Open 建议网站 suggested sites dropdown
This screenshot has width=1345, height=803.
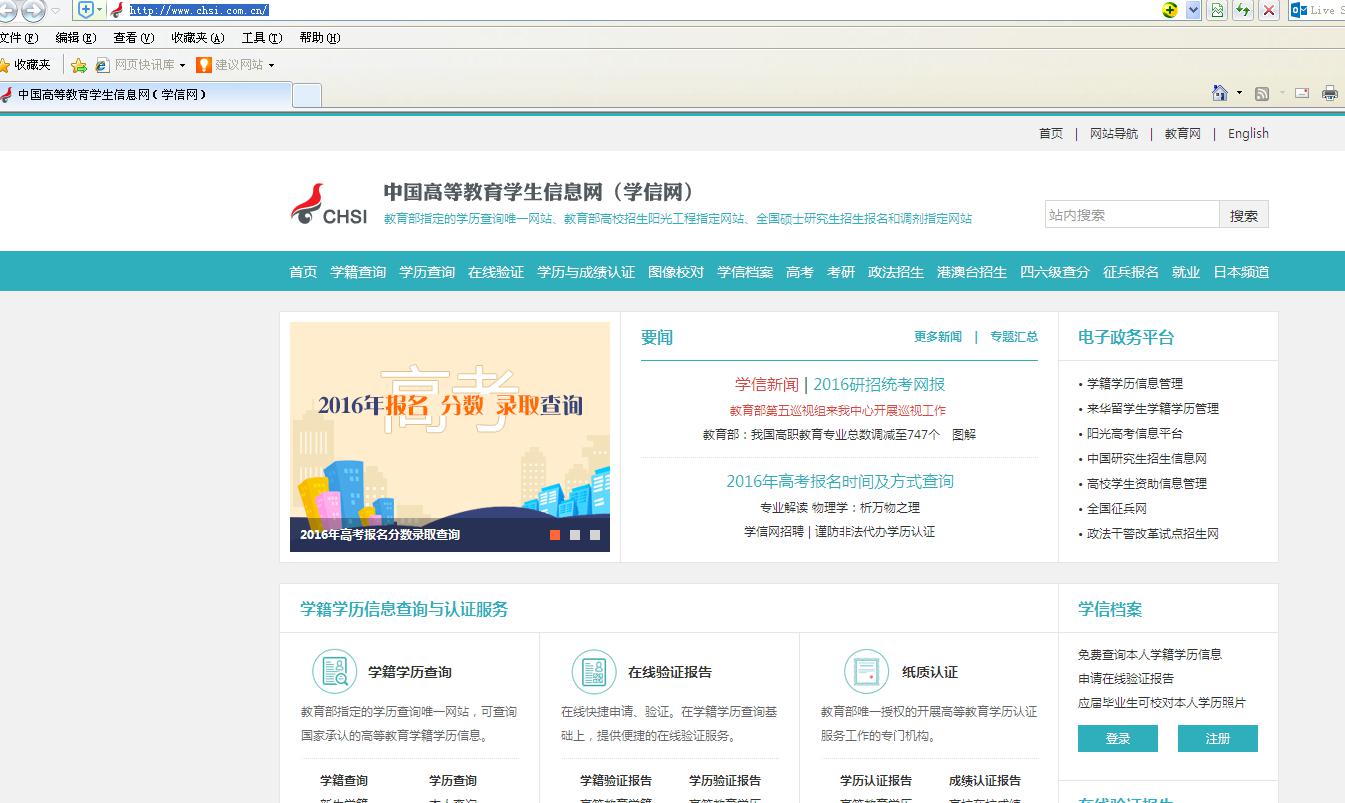click(x=235, y=65)
